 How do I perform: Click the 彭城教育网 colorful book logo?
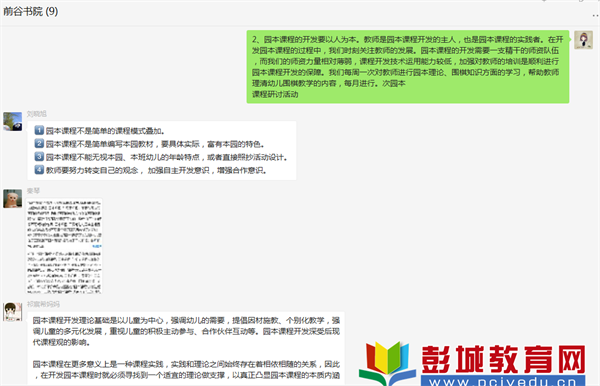pyautogui.click(x=387, y=363)
